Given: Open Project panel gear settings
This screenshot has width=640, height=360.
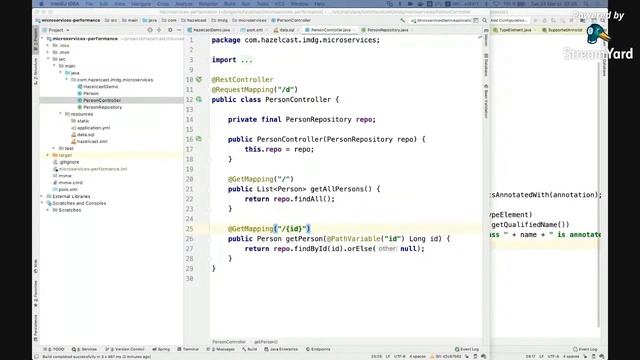Looking at the screenshot, I should (x=170, y=30).
